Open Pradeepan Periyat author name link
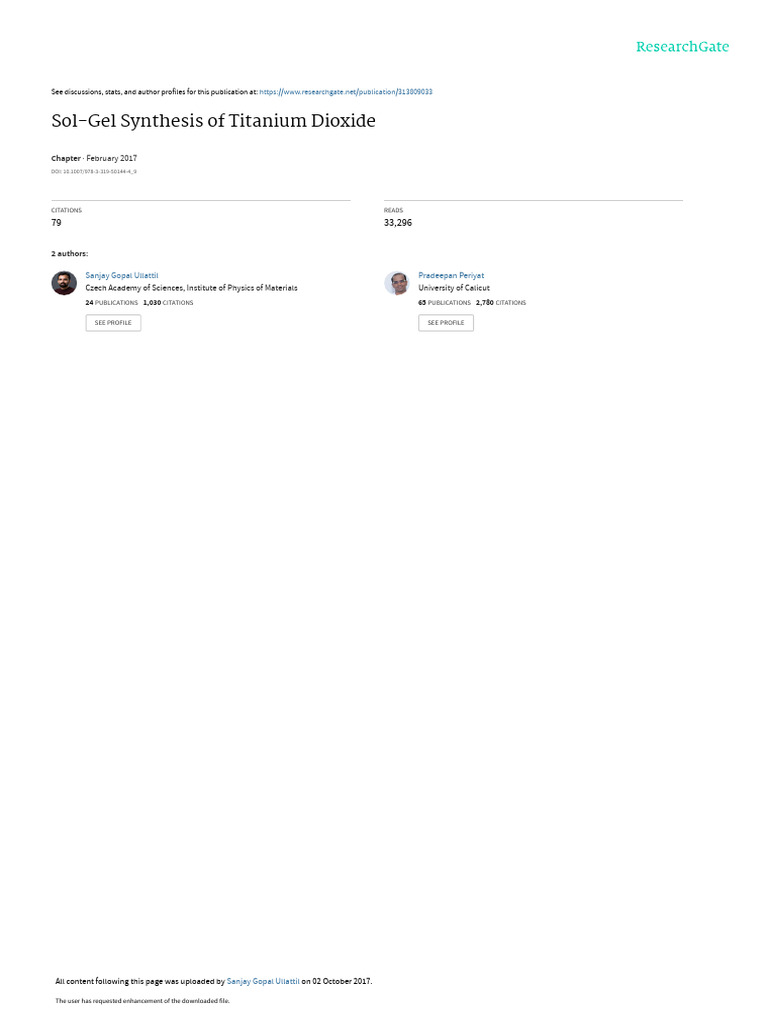Screen dimensions: 768x1024 tap(451, 276)
